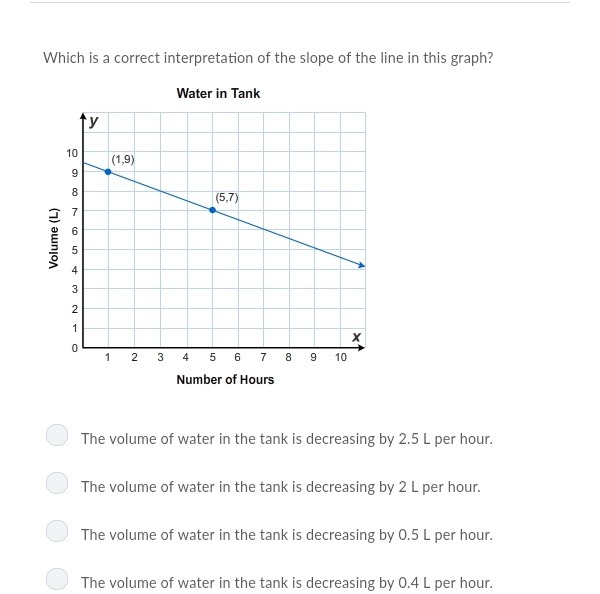Click the number 5 on the horizontal axis
600x594 pixels.
[x=212, y=357]
